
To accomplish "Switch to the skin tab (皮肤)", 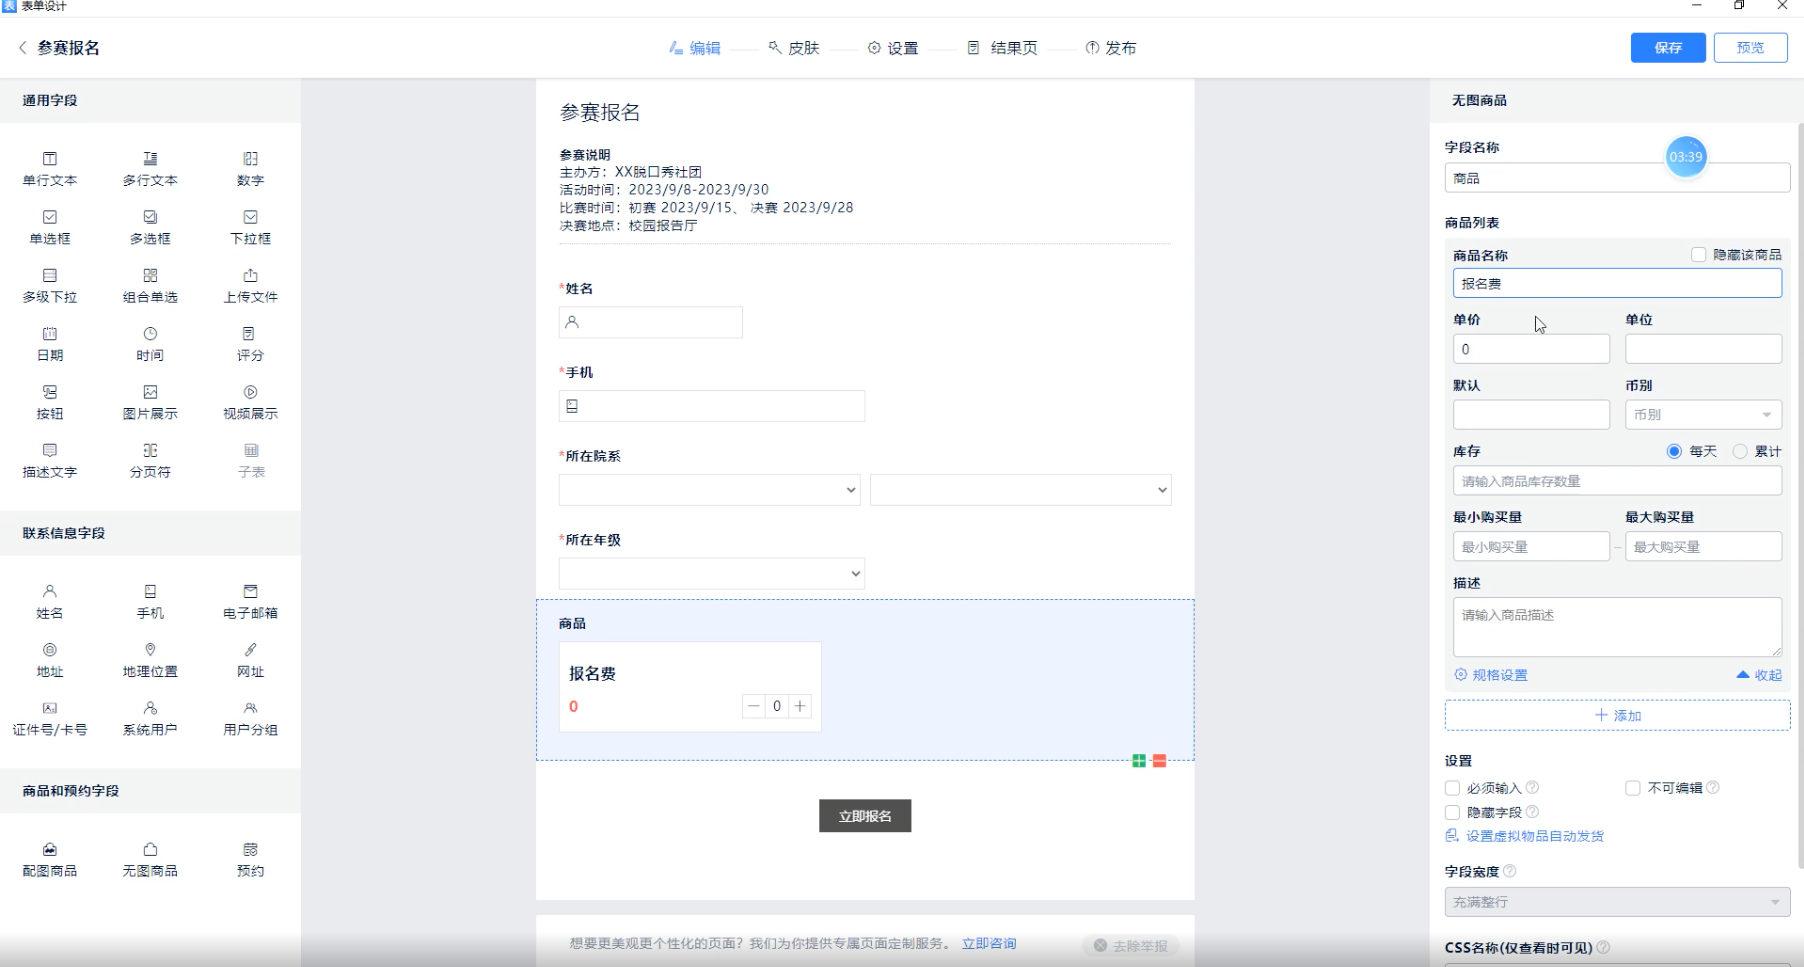I will (x=794, y=48).
